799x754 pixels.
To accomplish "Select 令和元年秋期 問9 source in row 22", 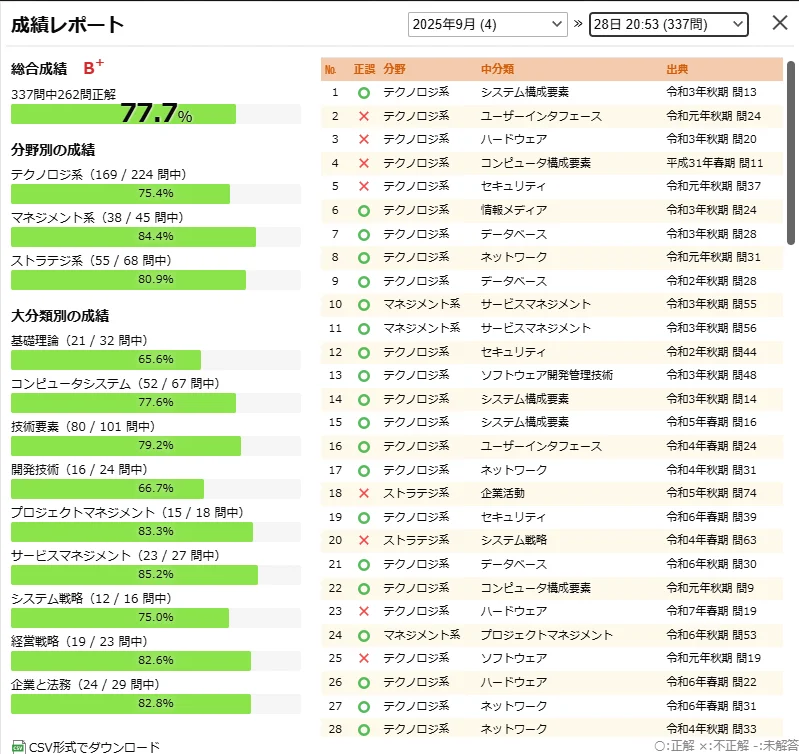I will pos(710,588).
